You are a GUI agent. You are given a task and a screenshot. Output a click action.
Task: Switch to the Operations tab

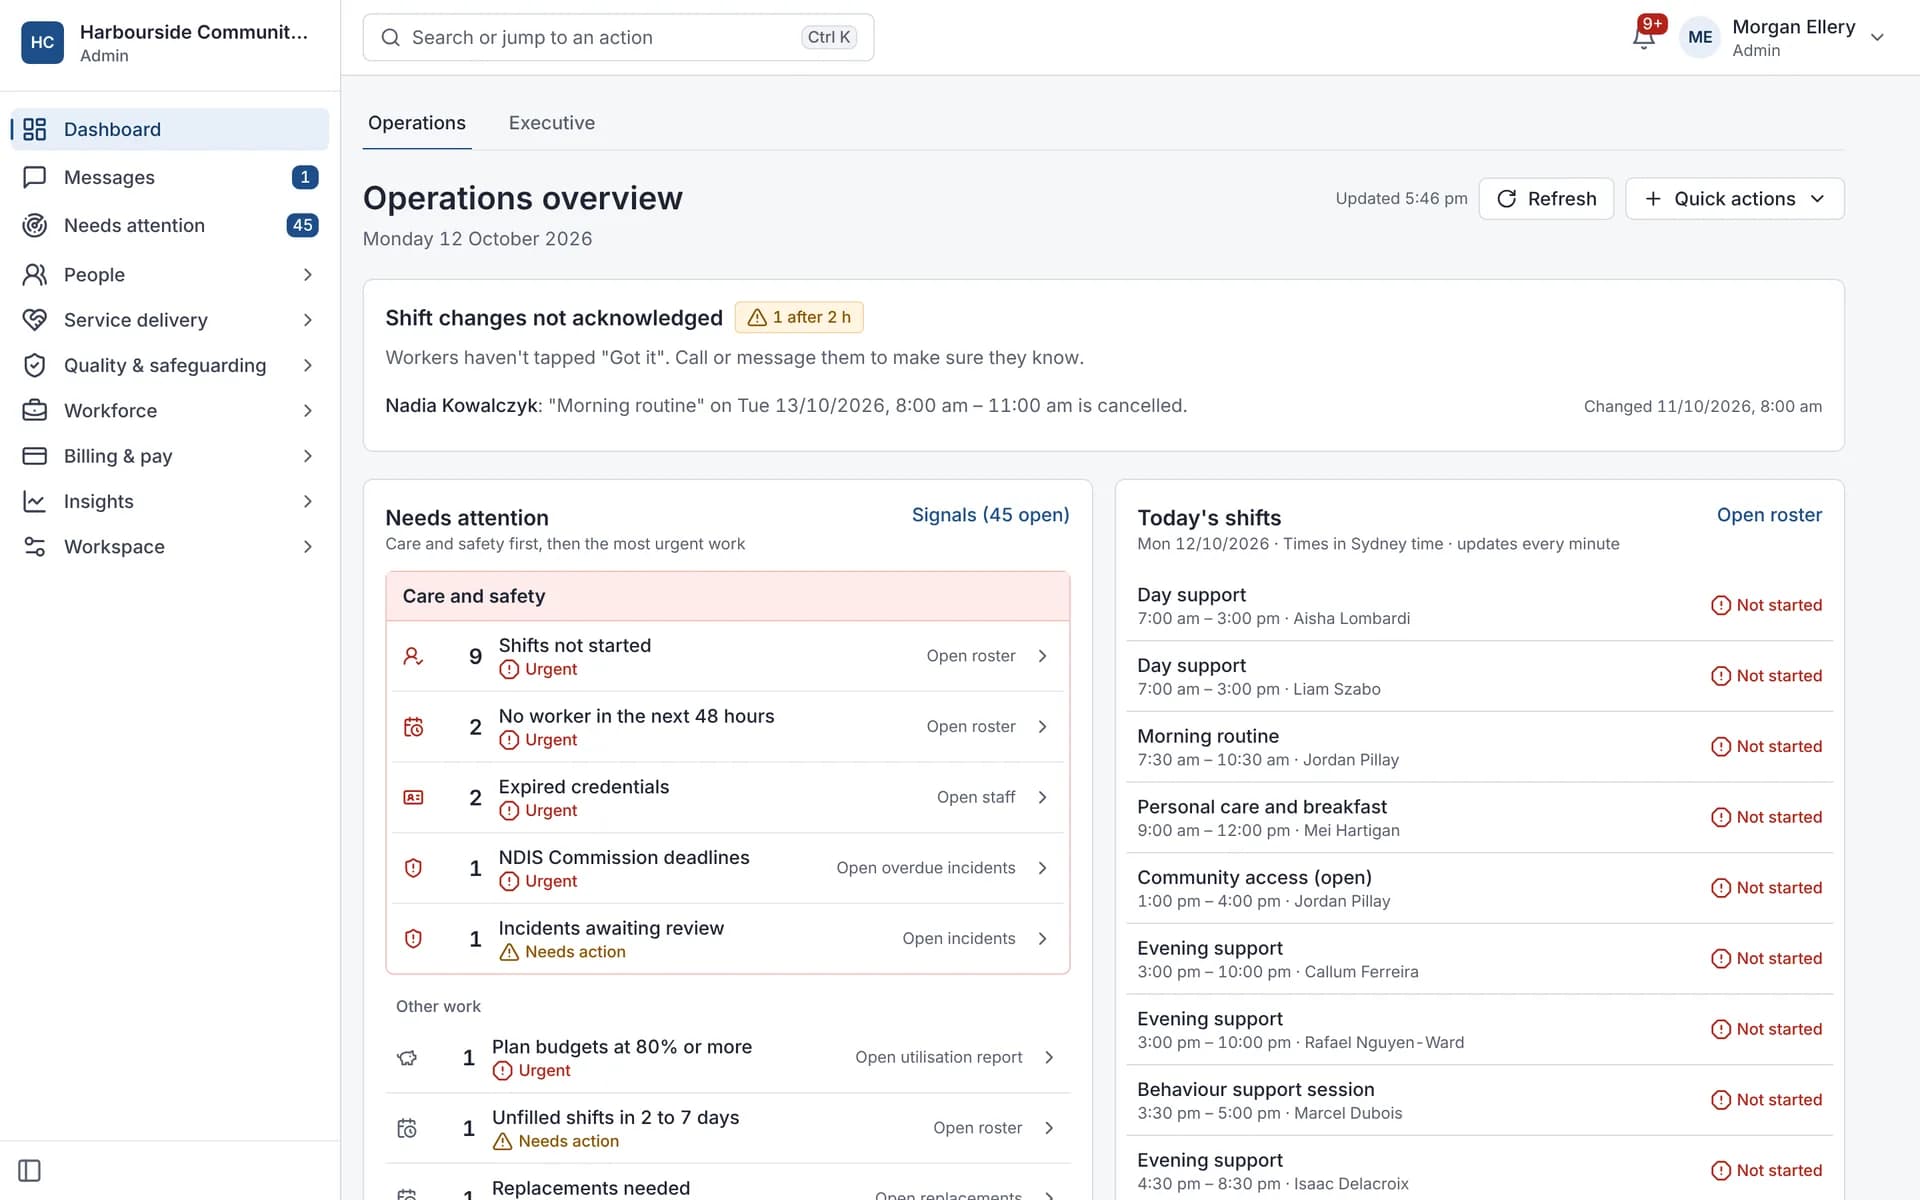pyautogui.click(x=417, y=123)
